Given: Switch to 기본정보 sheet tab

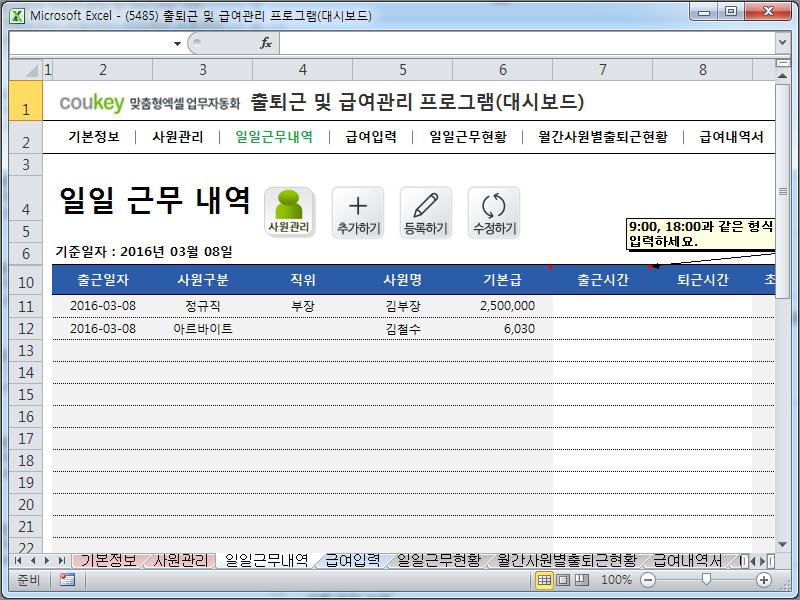Looking at the screenshot, I should tap(109, 561).
